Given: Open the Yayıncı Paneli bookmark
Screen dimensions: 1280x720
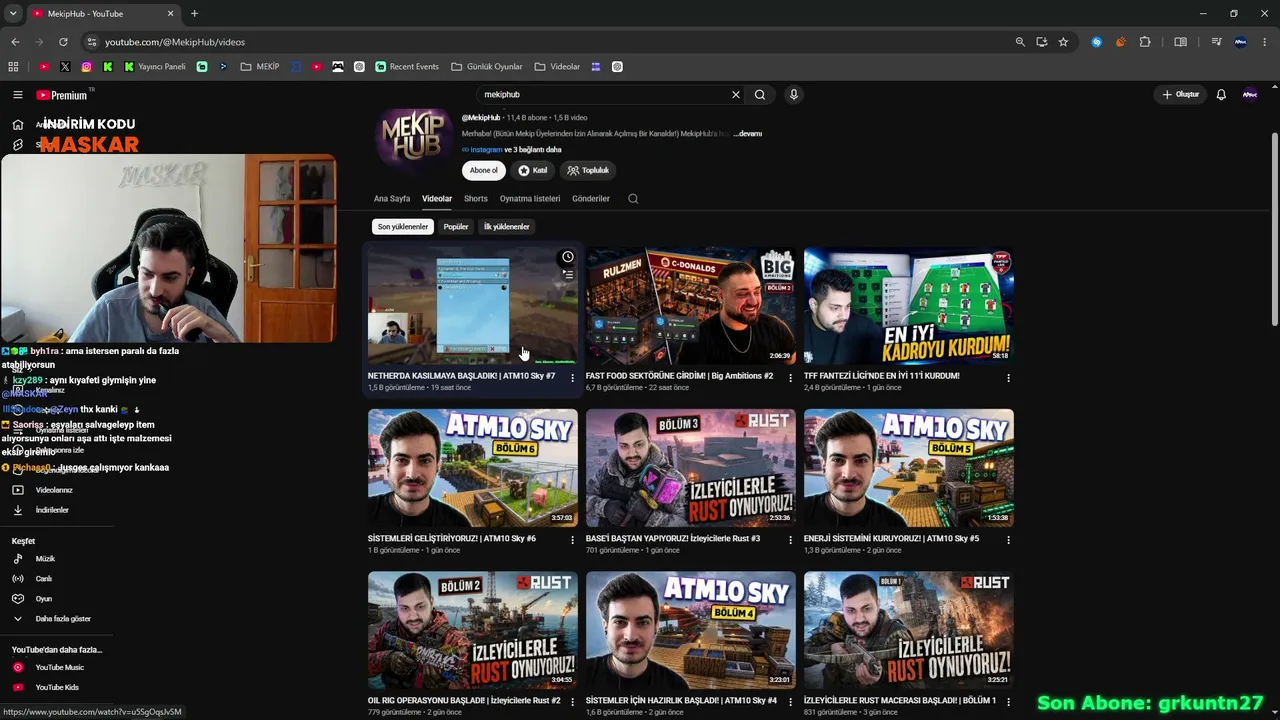Looking at the screenshot, I should pos(155,67).
